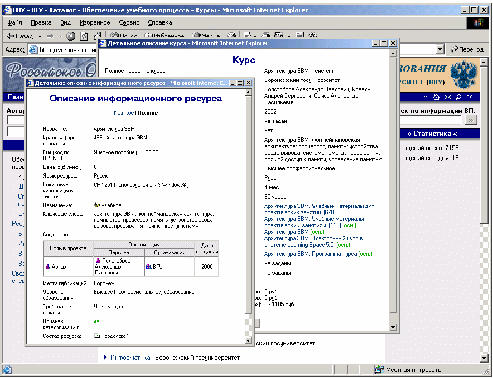The image size is (493, 378).
Task: Open the Справка menu
Action: click(x=160, y=23)
